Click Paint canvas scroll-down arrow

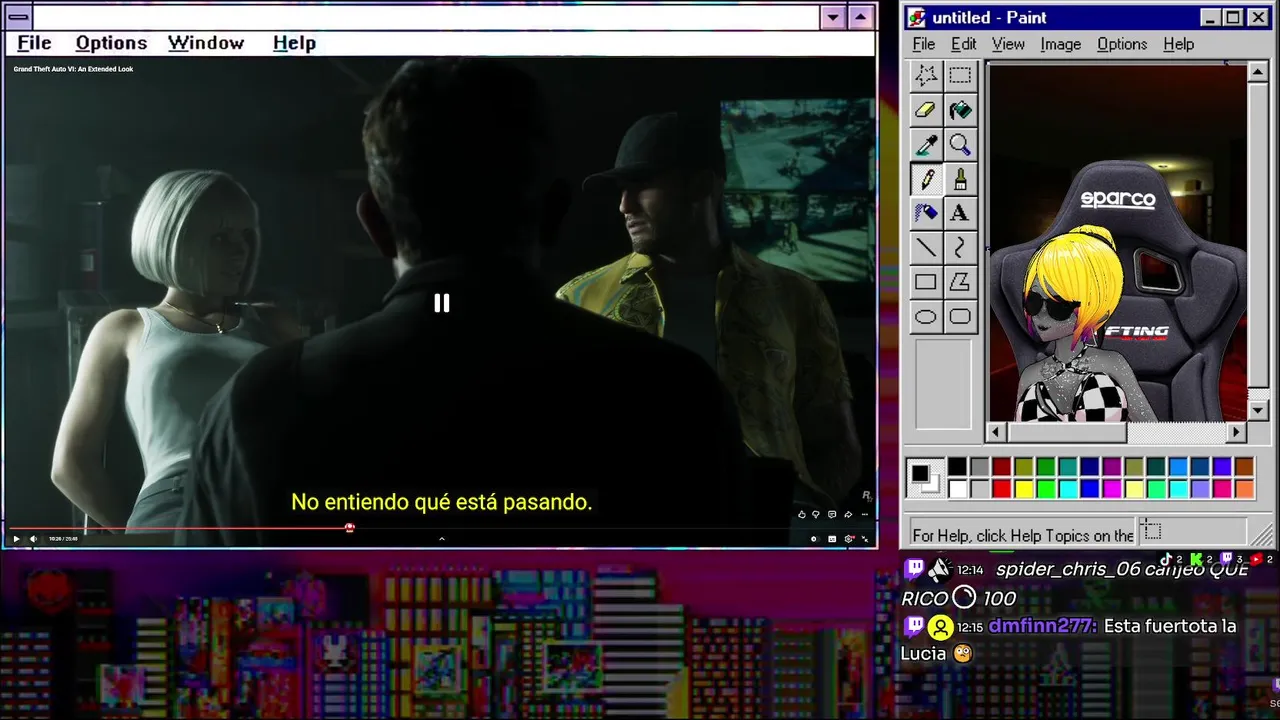1259,410
